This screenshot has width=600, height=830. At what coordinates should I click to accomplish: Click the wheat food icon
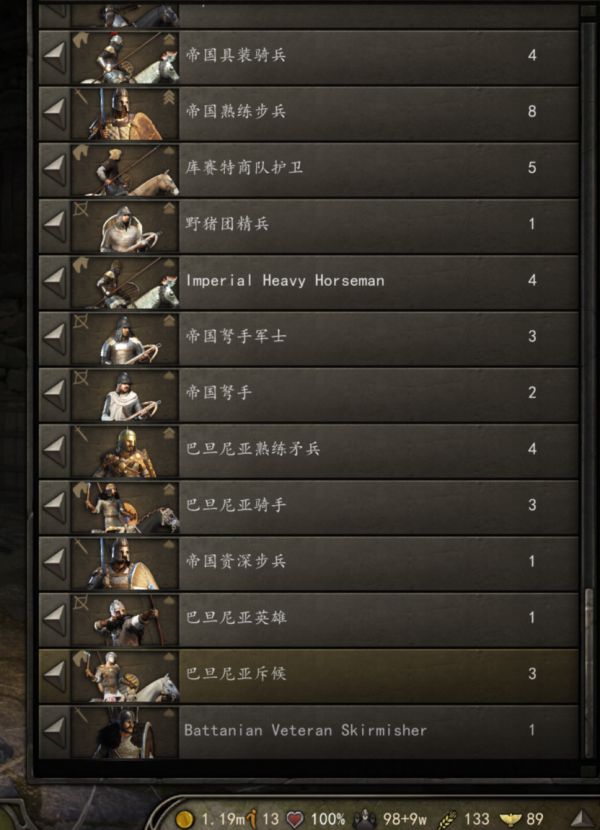tap(448, 819)
